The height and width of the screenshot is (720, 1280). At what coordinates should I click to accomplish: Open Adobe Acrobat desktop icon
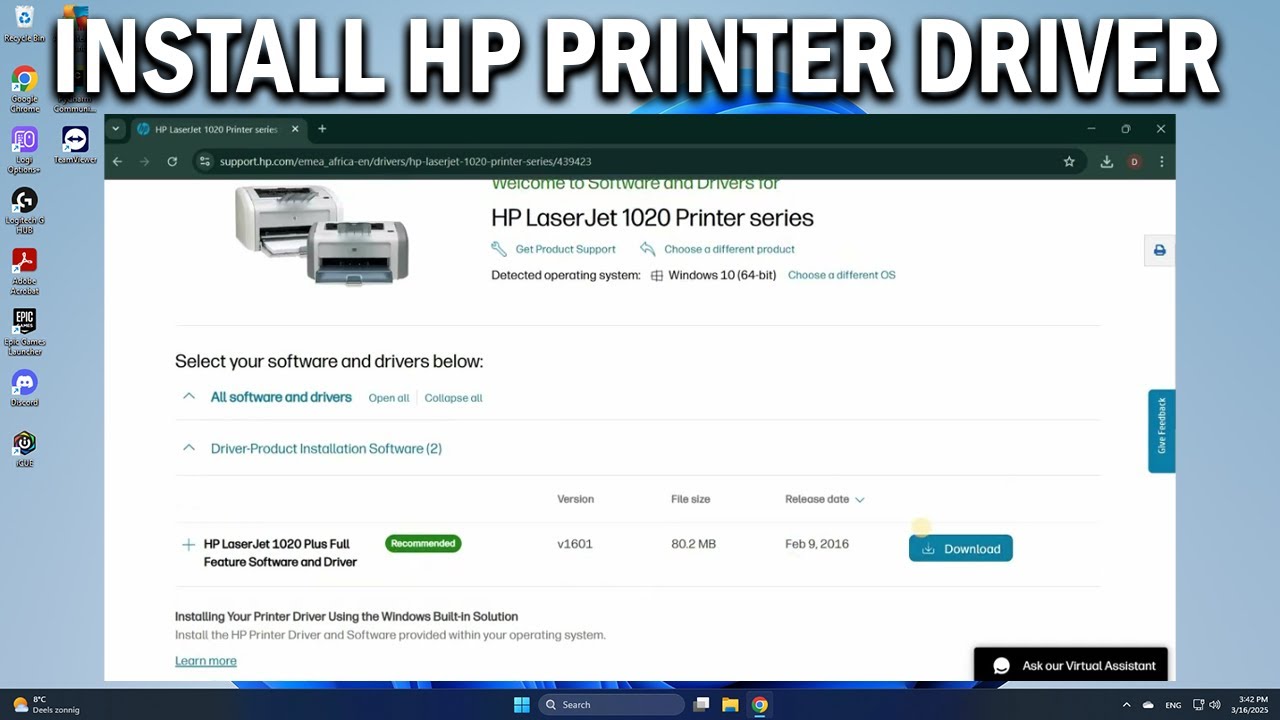(24, 271)
